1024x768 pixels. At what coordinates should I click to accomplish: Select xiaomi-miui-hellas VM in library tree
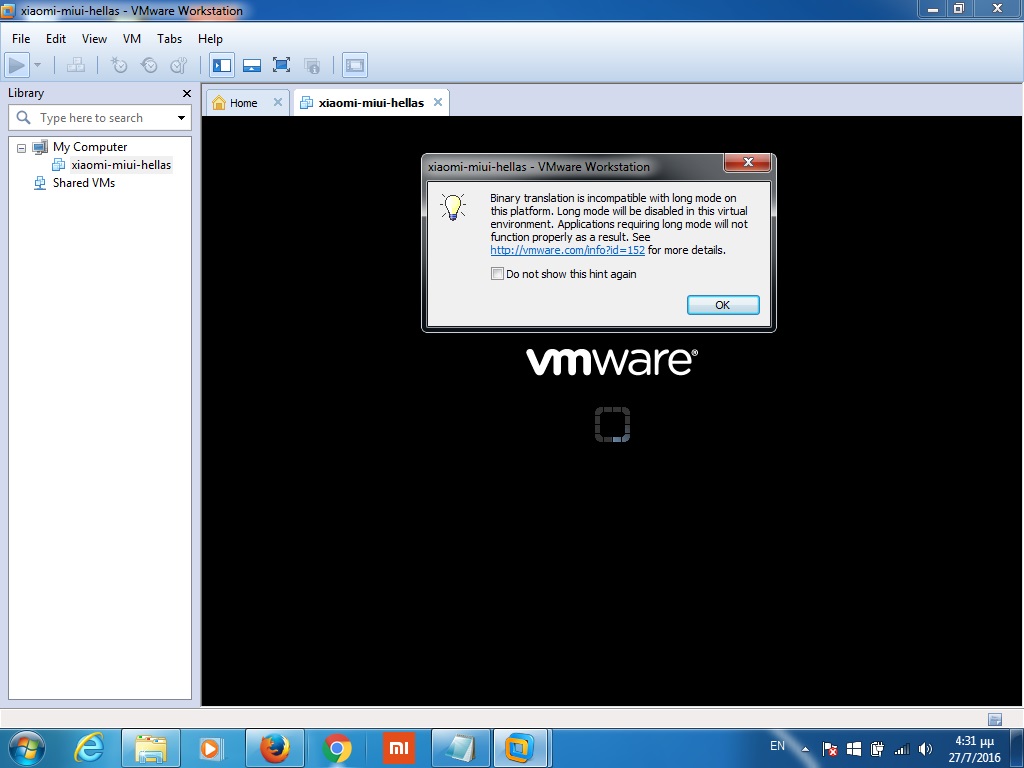click(x=121, y=165)
